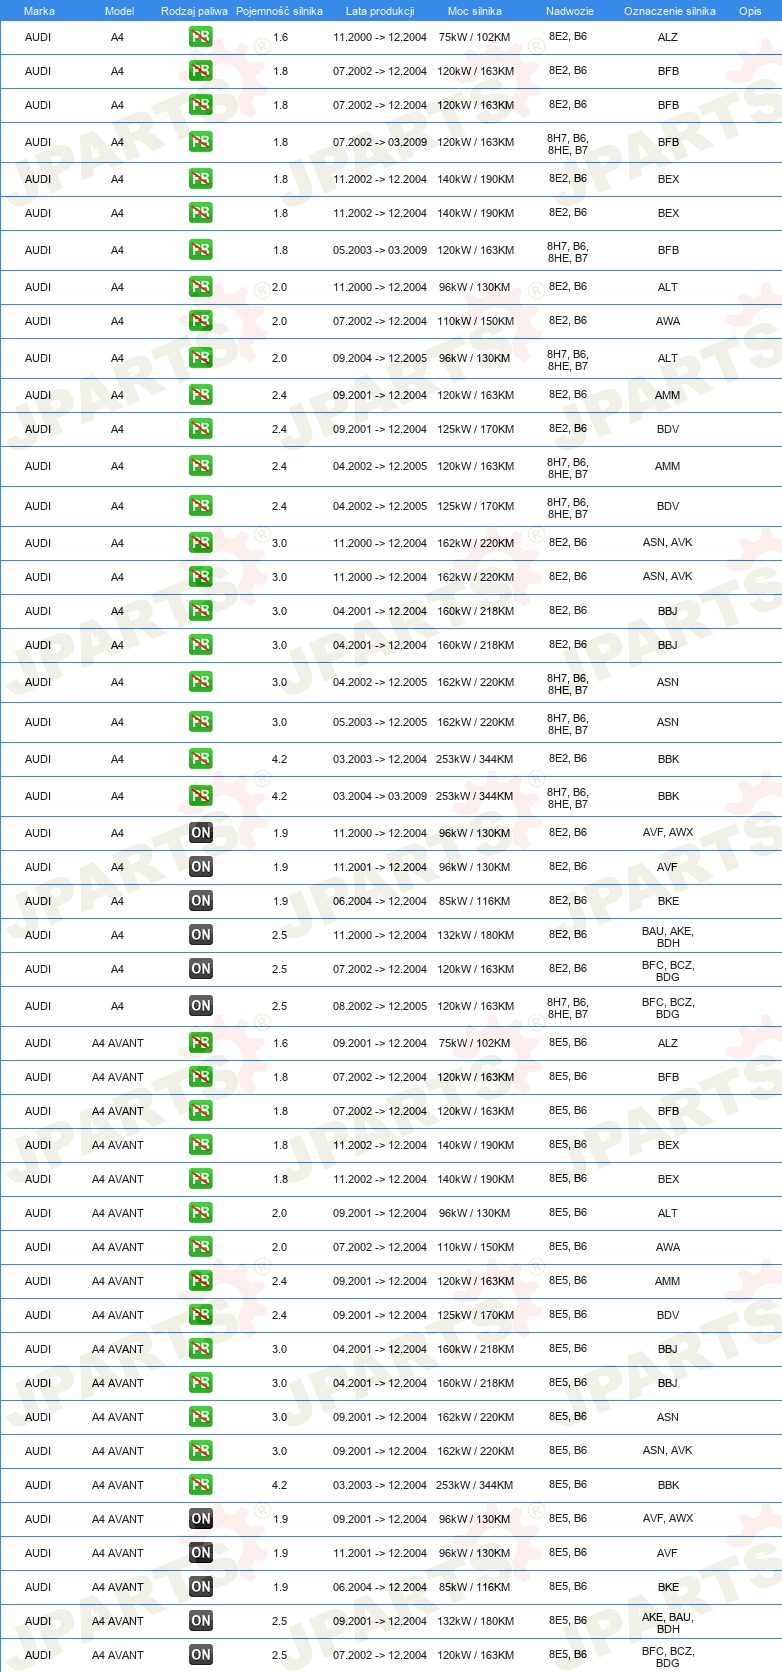Click the ON icon for A4 BAU, AKE, BDH
This screenshot has width=782, height=1672.
click(201, 935)
